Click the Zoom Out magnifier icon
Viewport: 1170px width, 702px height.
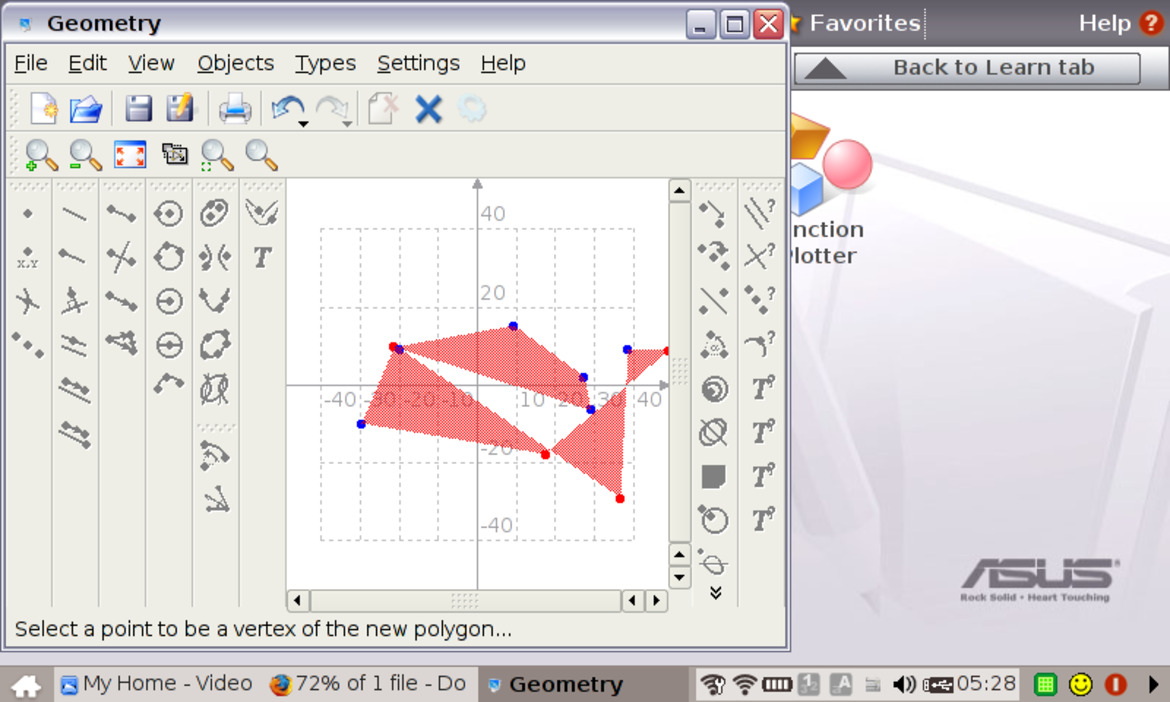click(x=85, y=155)
